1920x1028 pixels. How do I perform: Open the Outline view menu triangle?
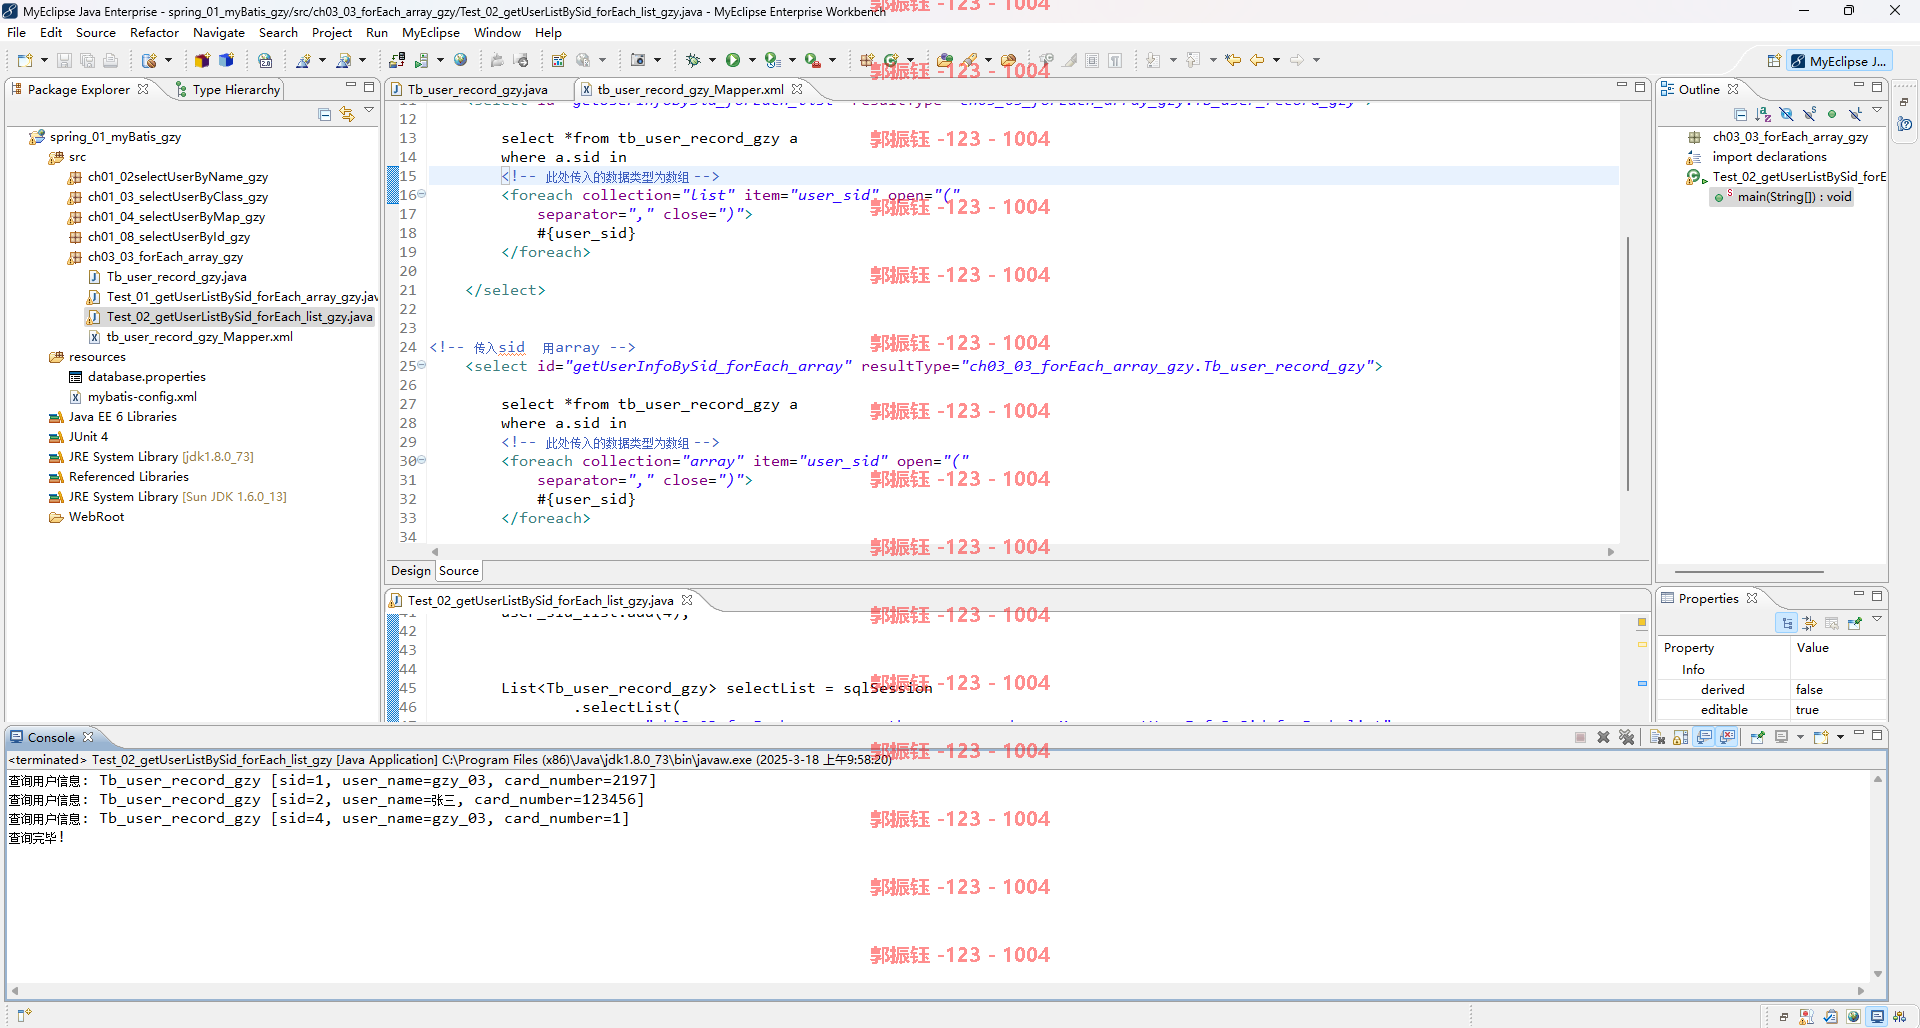click(1877, 111)
